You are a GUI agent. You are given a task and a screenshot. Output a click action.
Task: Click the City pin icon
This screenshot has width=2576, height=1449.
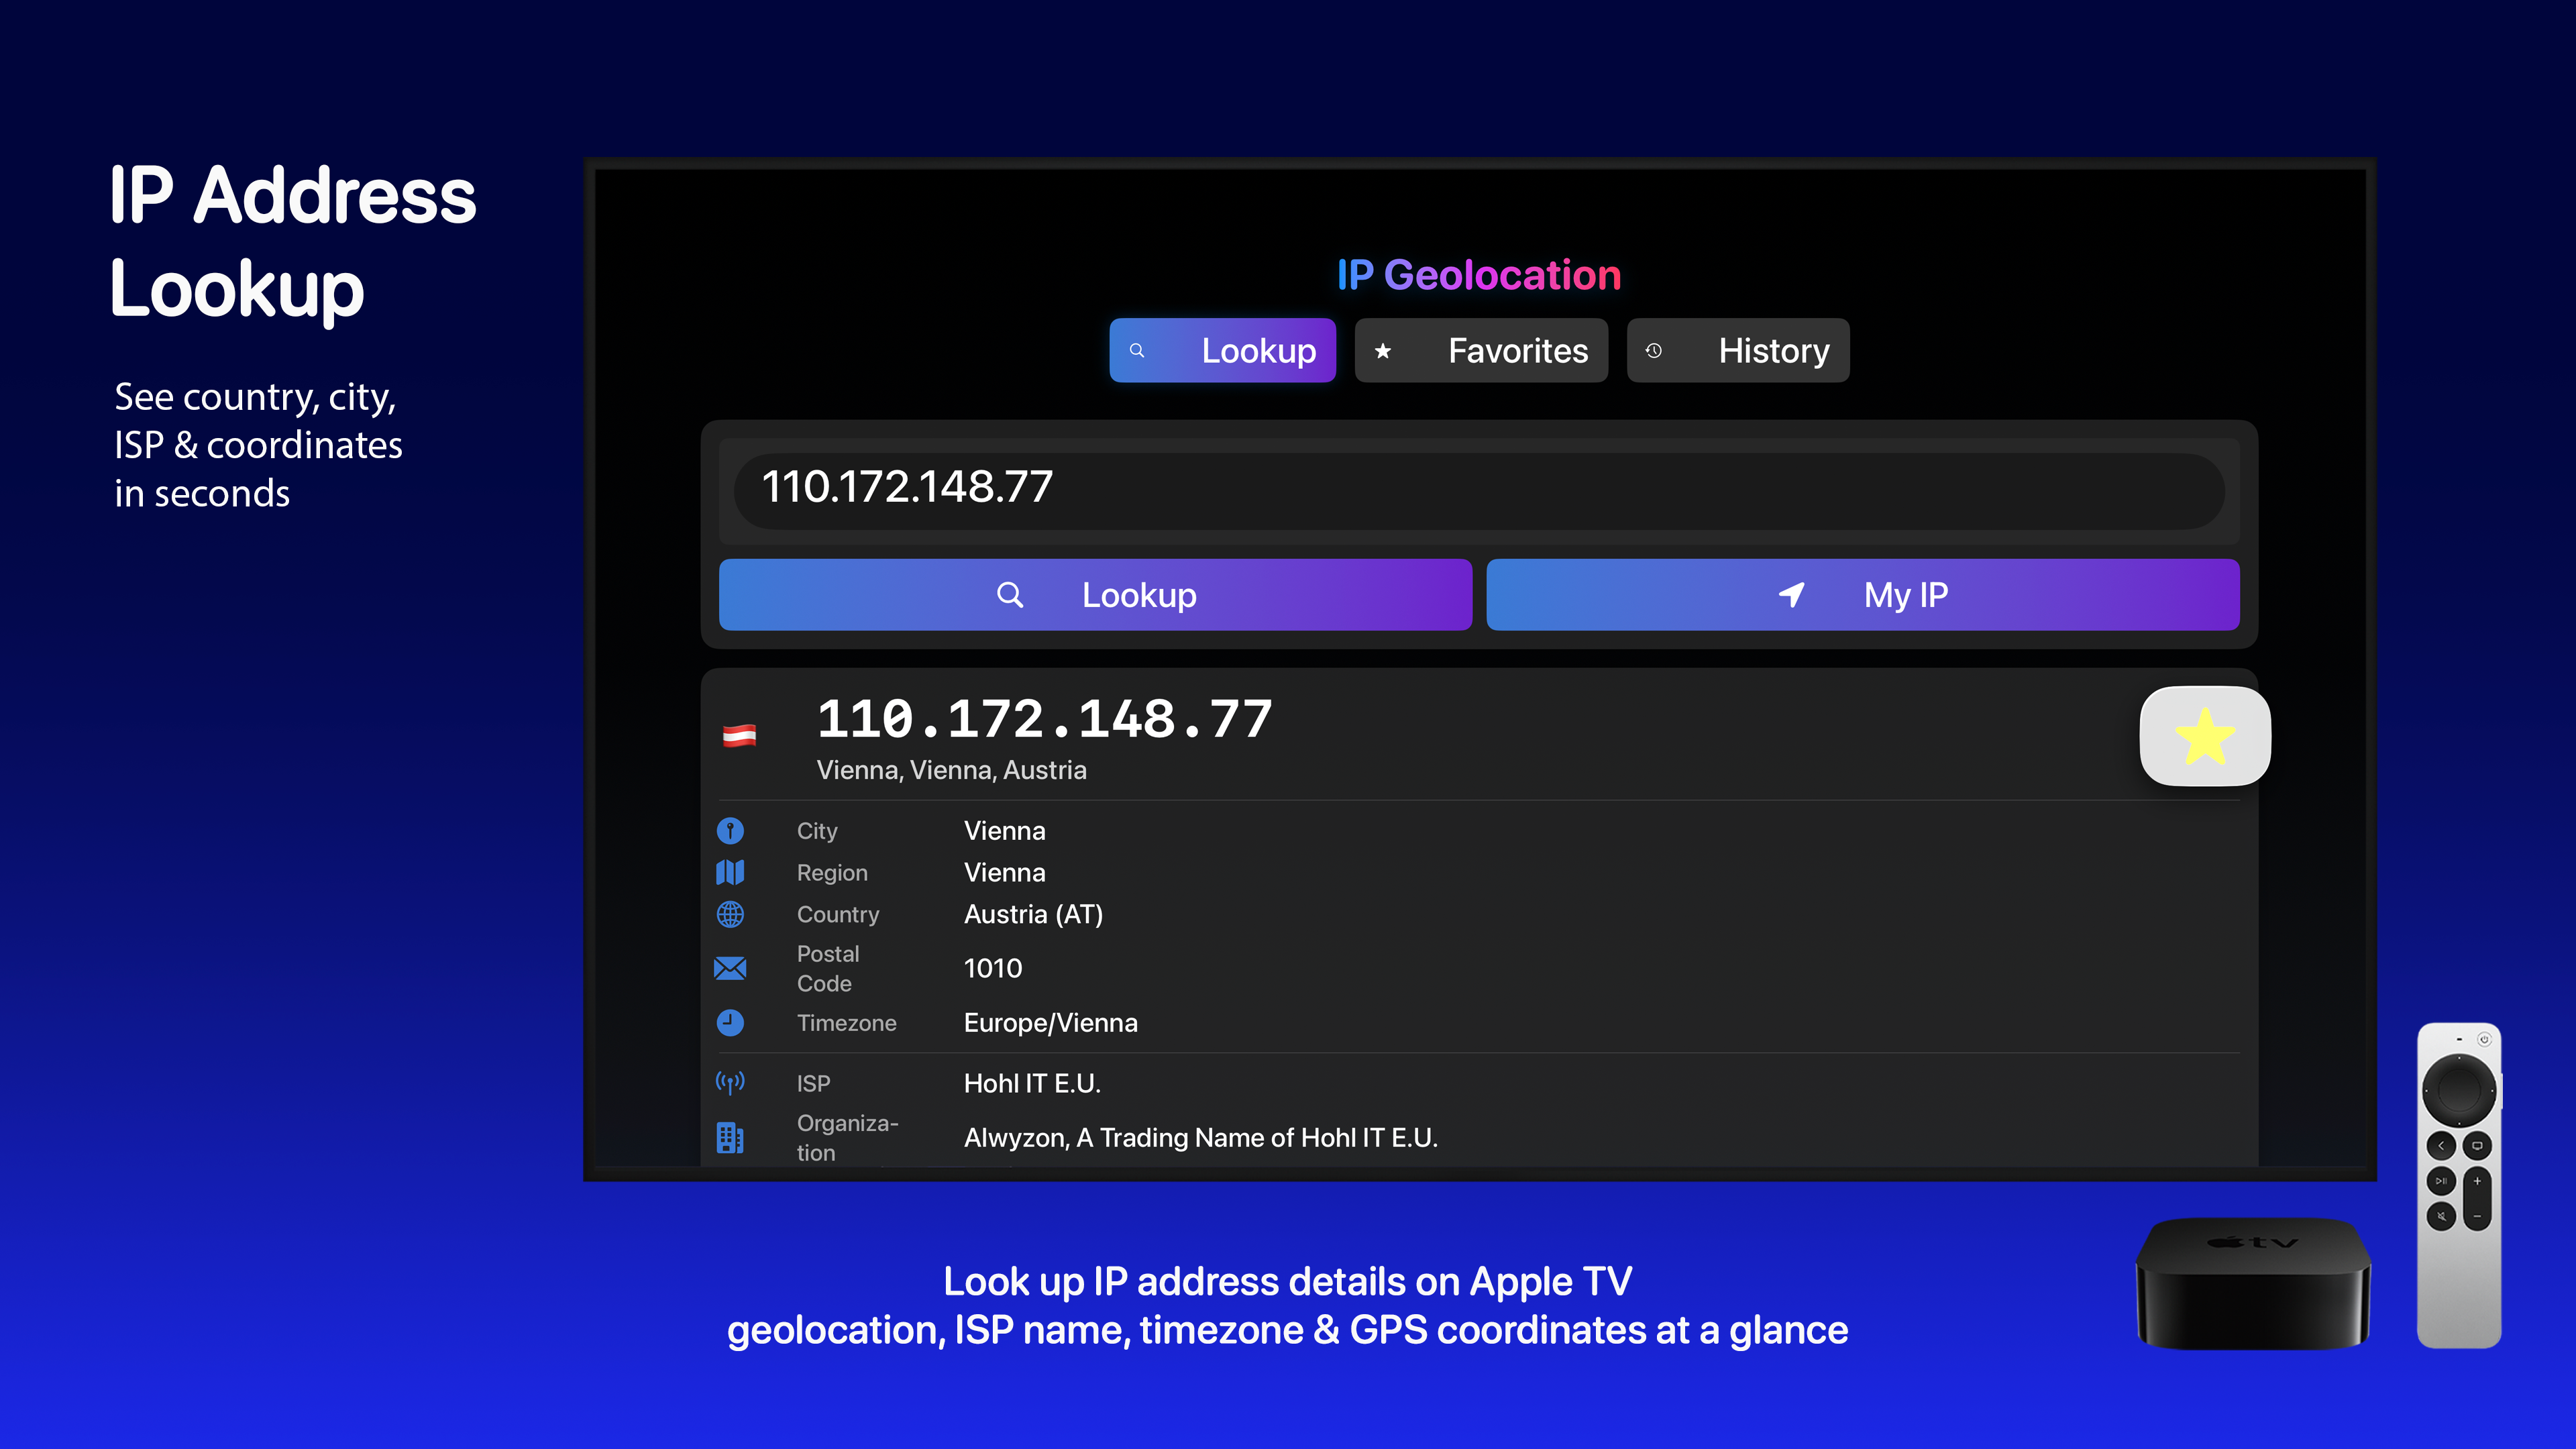pos(730,830)
